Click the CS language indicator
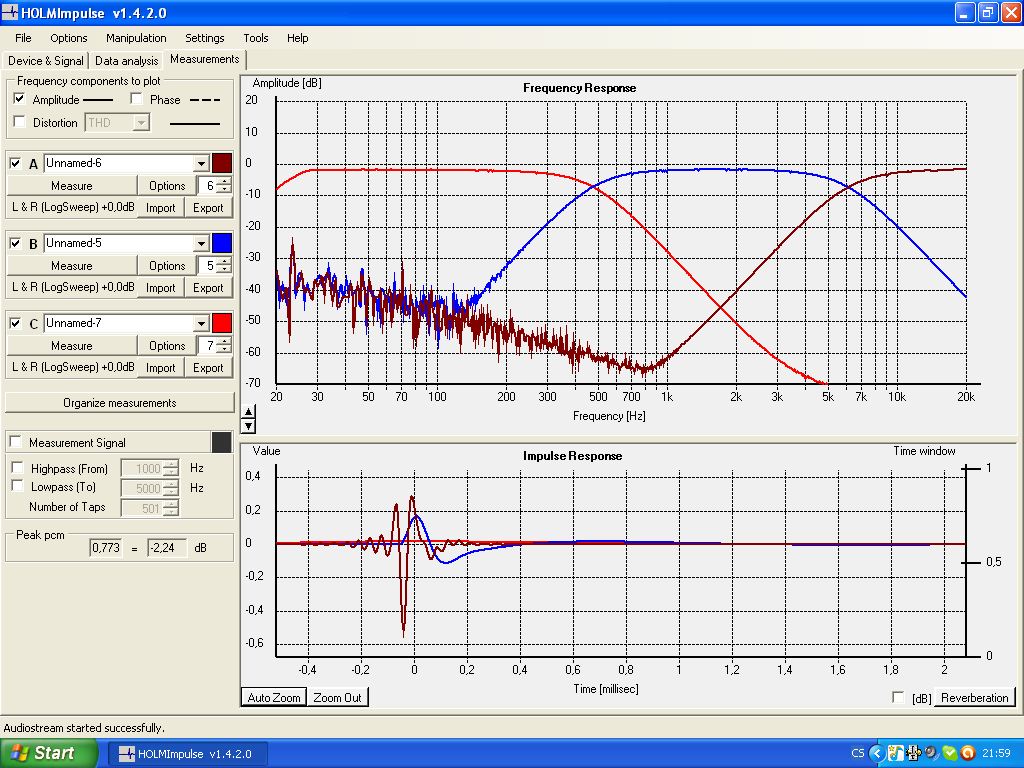Screen dimensions: 1024x768 coord(857,753)
